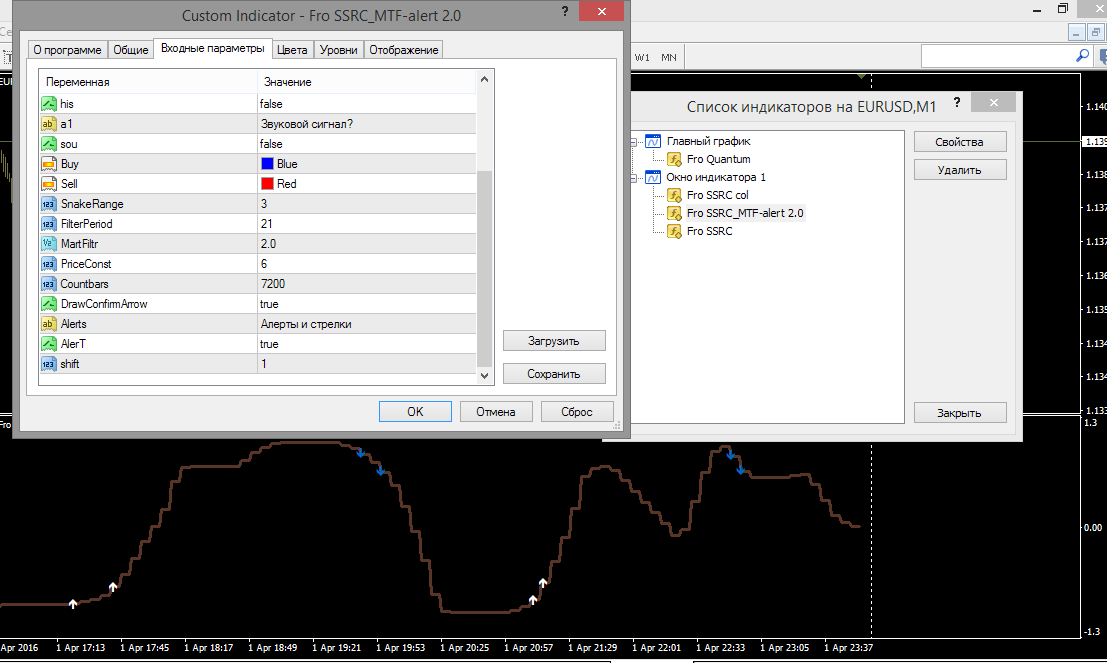
Task: Click the Сброс button
Action: point(577,412)
